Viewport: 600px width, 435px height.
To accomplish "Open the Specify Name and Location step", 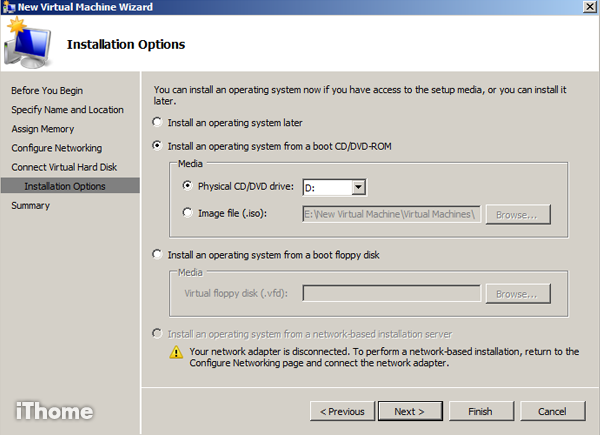I will tap(67, 110).
